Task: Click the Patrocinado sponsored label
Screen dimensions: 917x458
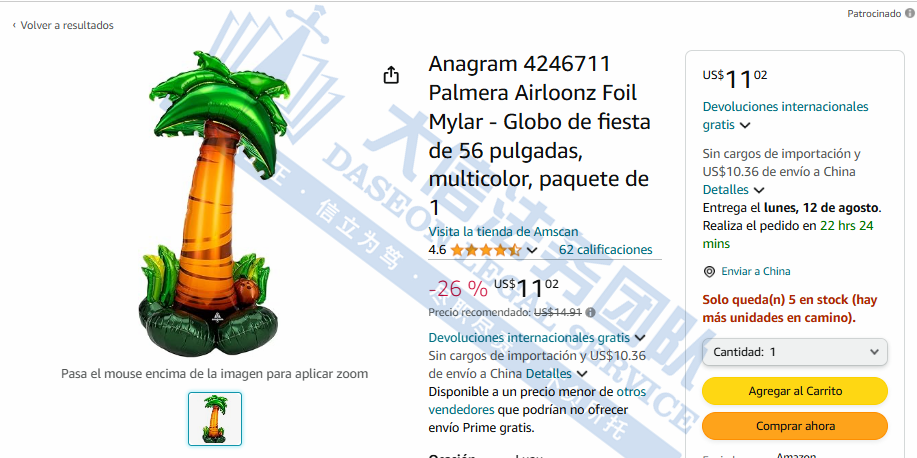Action: point(874,13)
